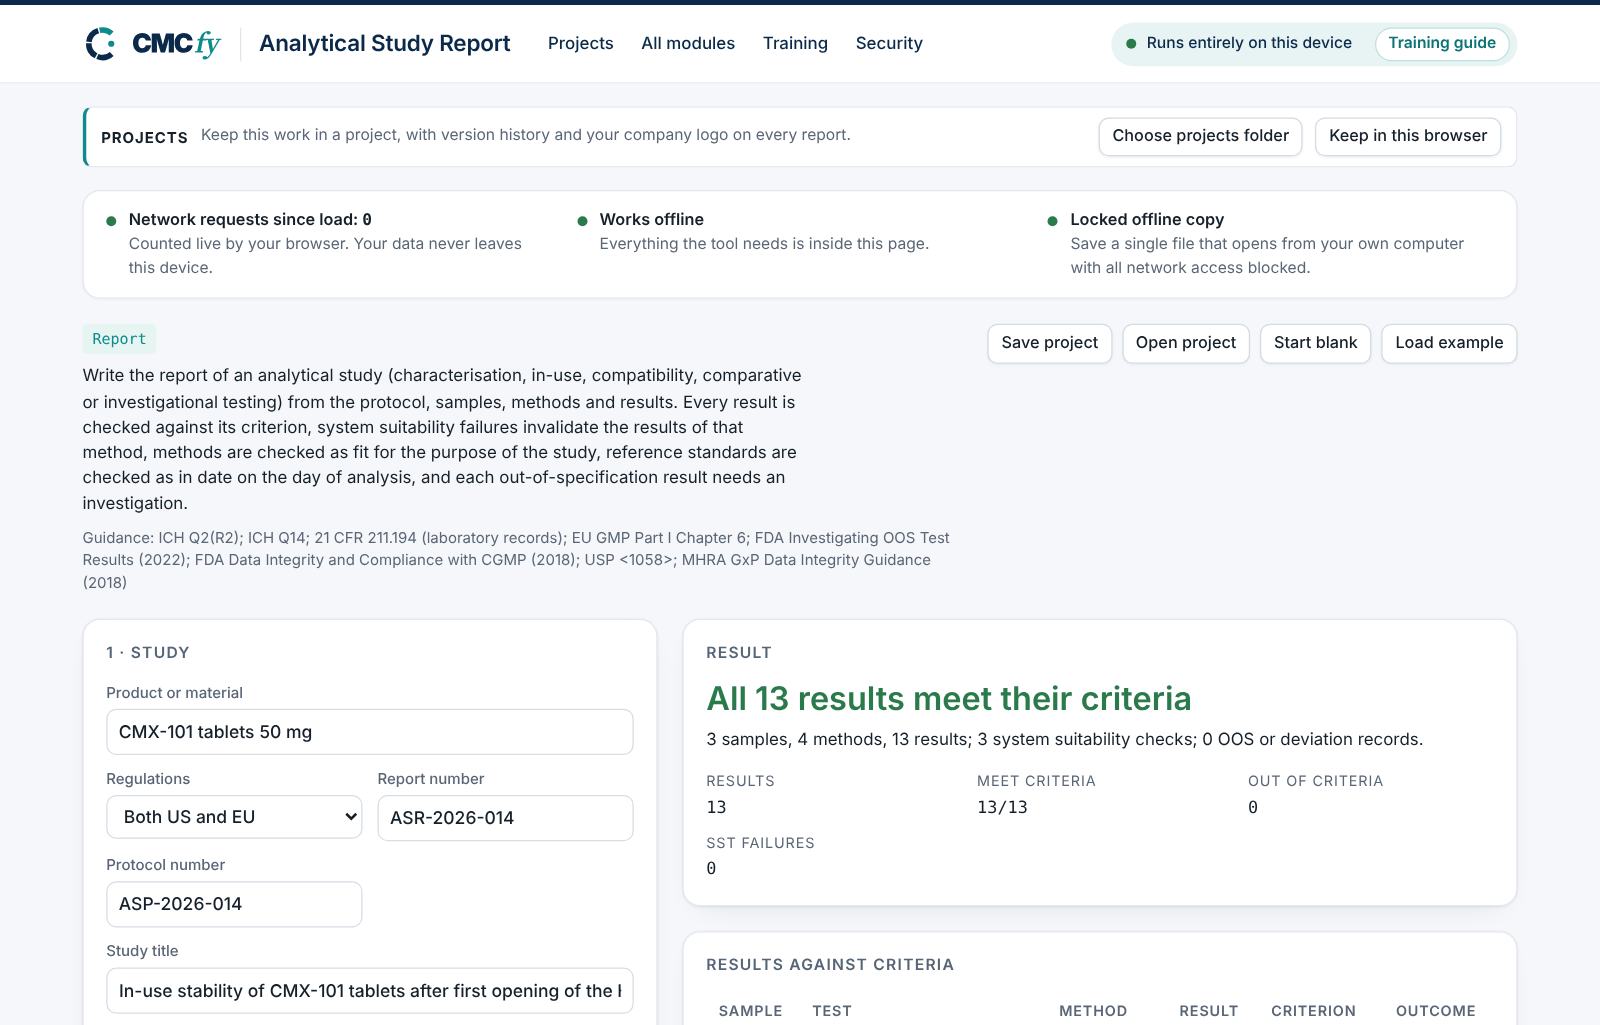
Task: Click the CMCfy logo icon
Action: (x=100, y=44)
